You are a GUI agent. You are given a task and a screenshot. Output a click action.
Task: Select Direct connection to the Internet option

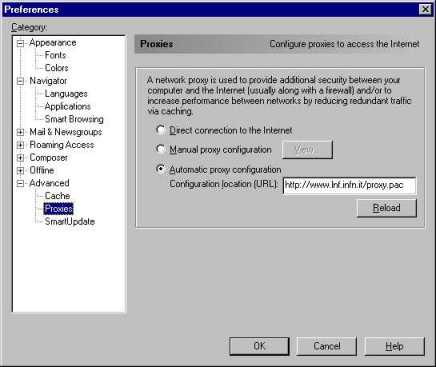pyautogui.click(x=161, y=130)
